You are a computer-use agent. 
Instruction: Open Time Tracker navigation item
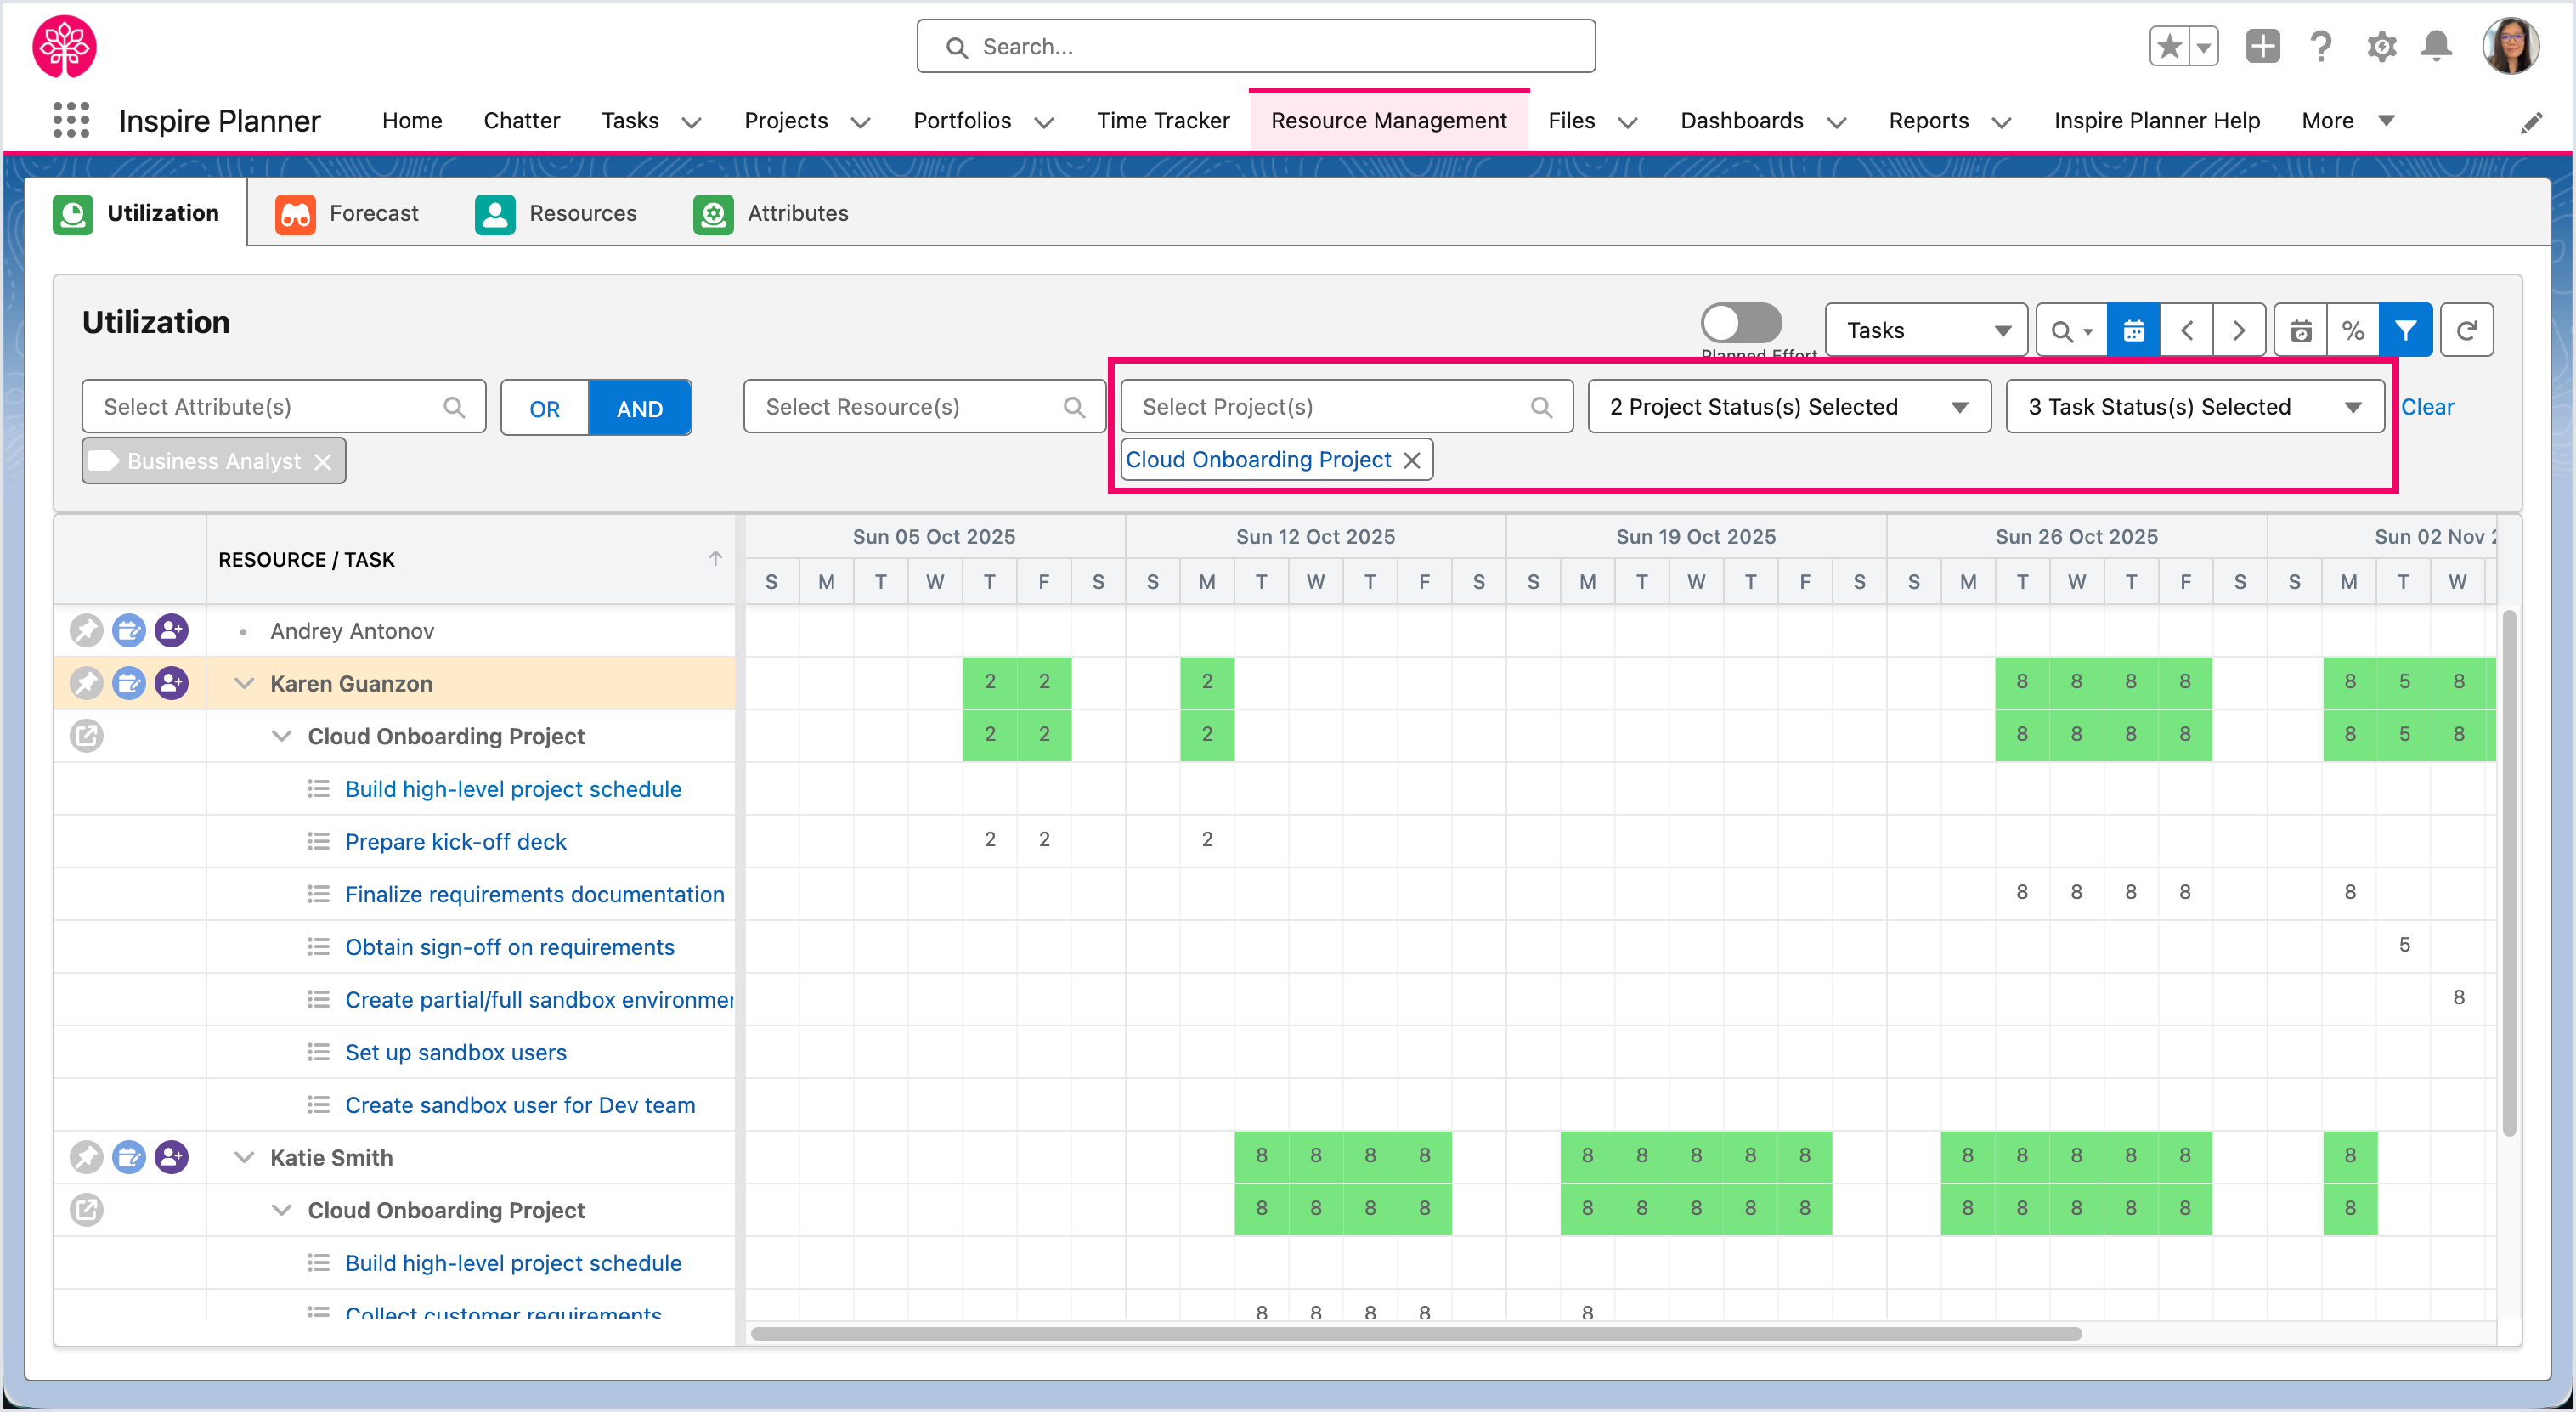[1162, 121]
